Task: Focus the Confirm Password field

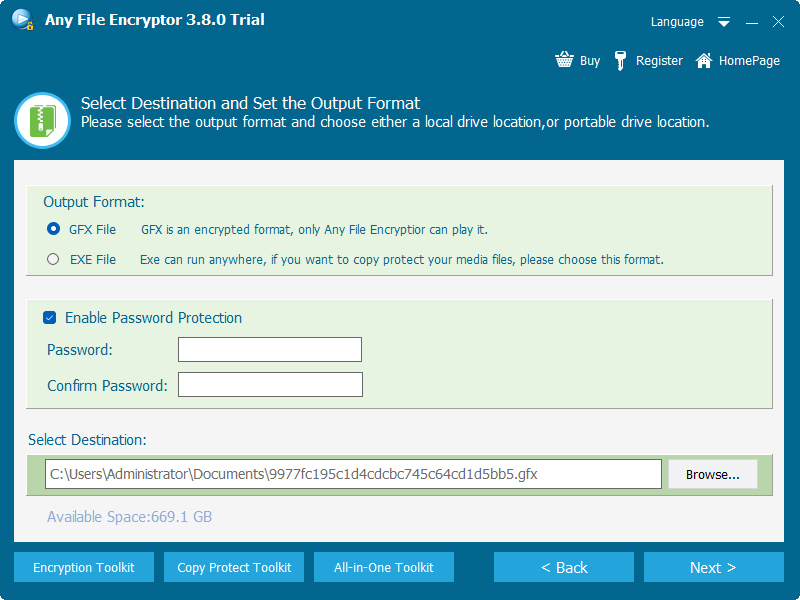Action: (x=270, y=385)
